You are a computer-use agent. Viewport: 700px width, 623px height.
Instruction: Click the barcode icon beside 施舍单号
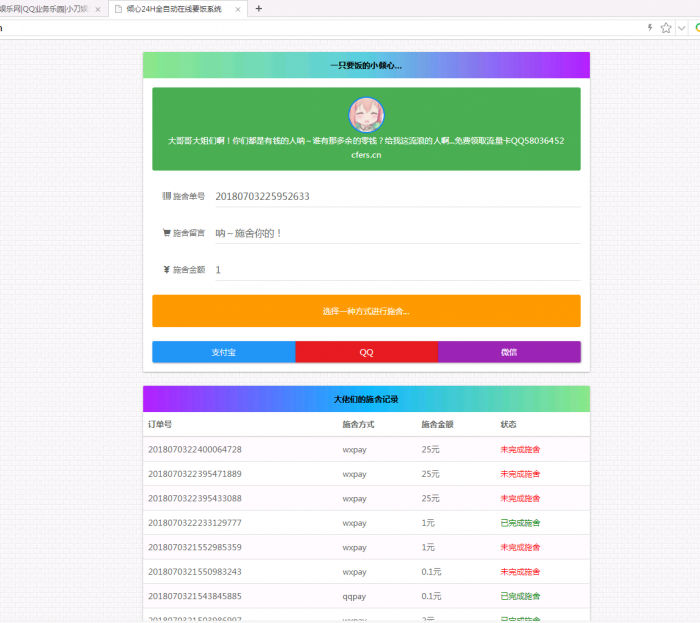(167, 196)
